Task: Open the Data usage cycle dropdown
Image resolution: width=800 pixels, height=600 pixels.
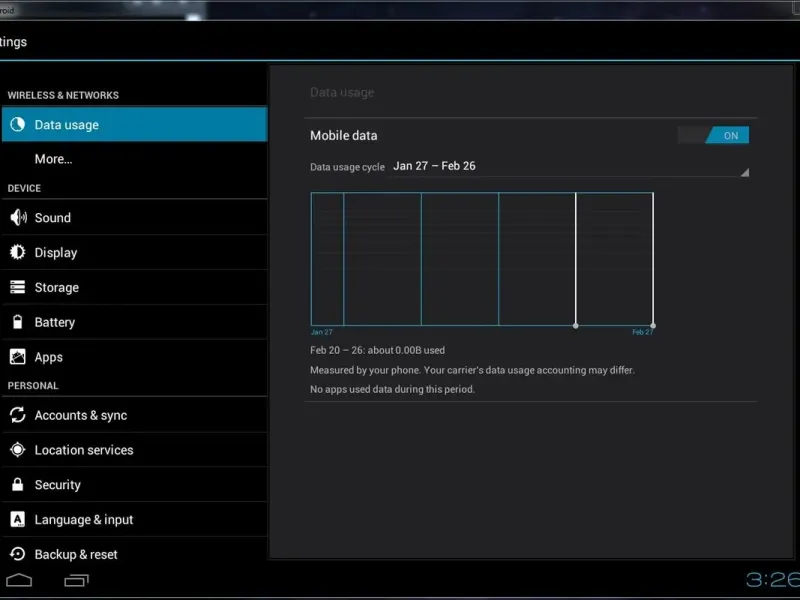Action: click(x=568, y=166)
